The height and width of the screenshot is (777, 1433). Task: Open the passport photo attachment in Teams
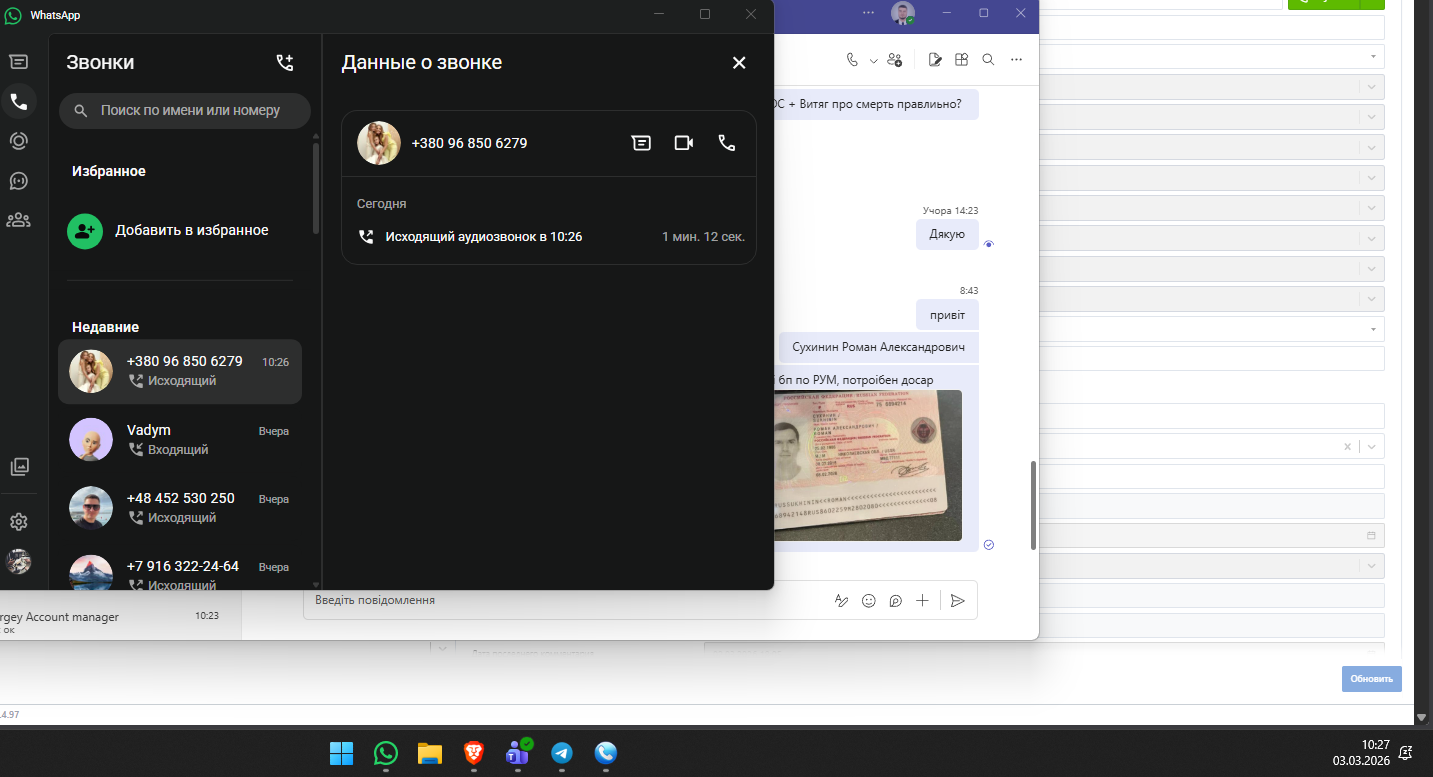(x=868, y=465)
